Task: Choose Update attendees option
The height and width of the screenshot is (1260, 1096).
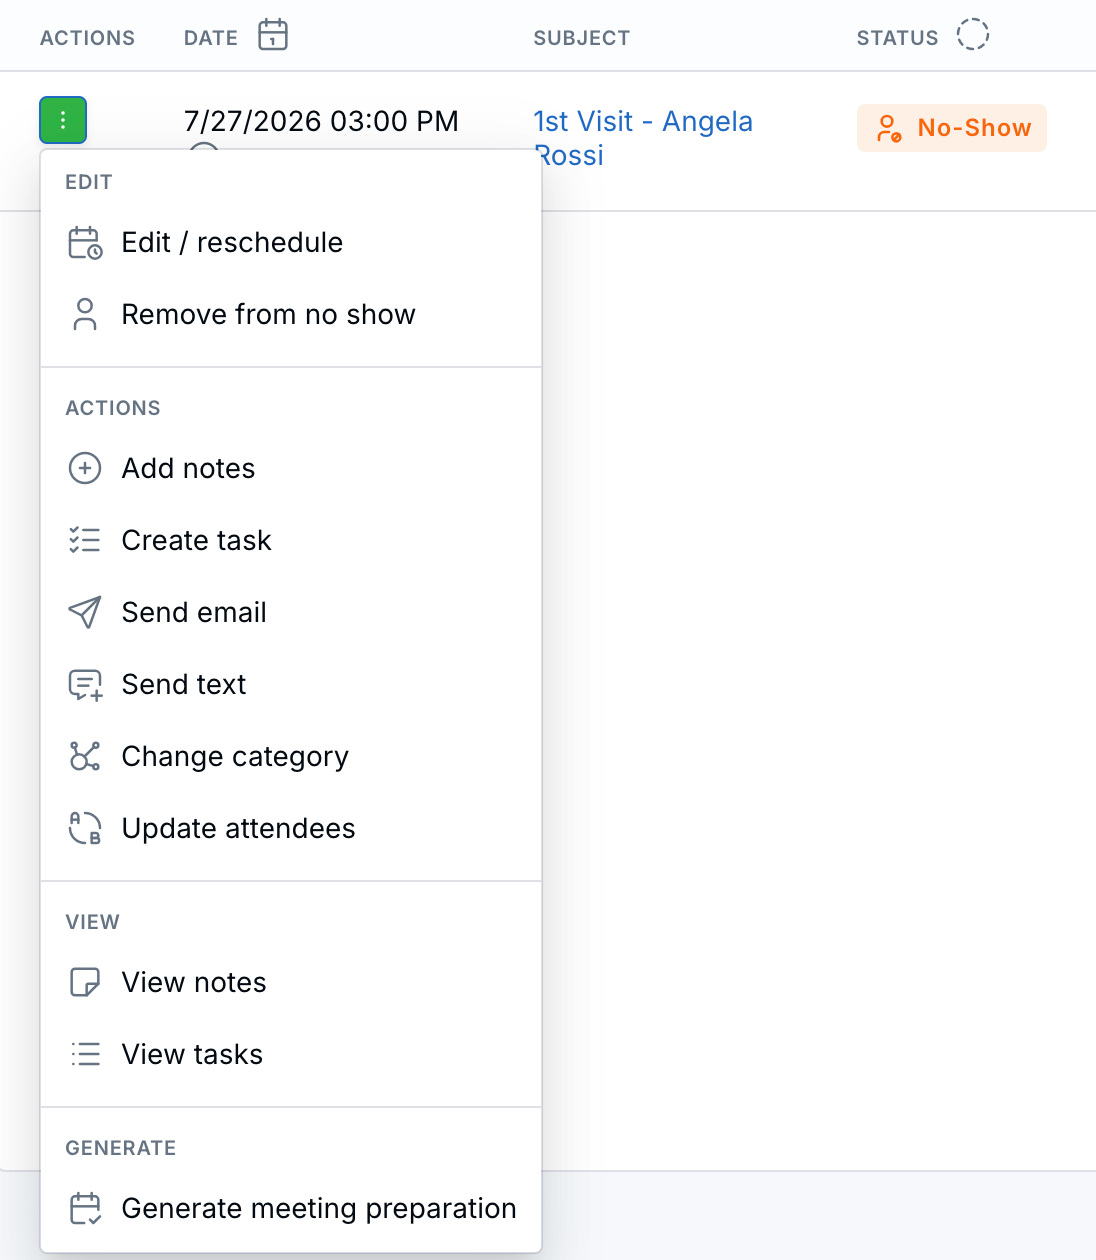Action: (291, 828)
